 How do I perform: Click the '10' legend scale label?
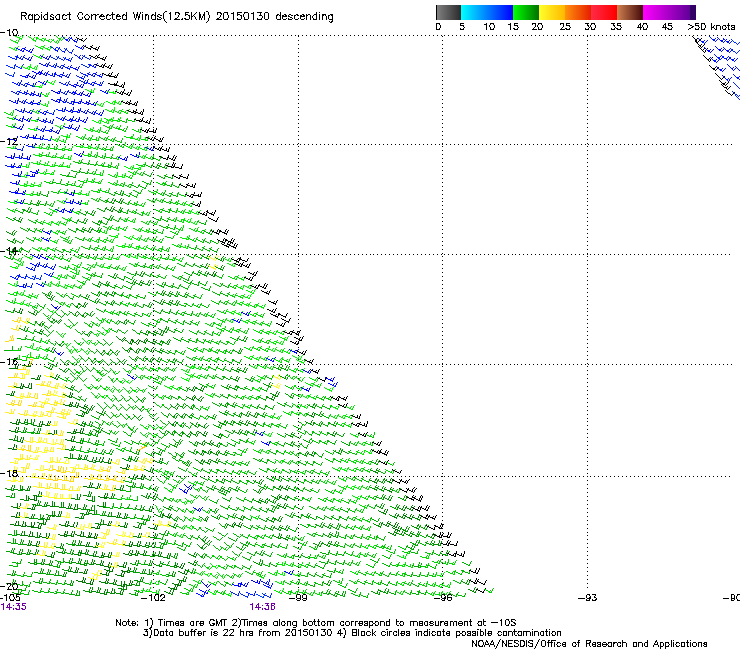(489, 27)
